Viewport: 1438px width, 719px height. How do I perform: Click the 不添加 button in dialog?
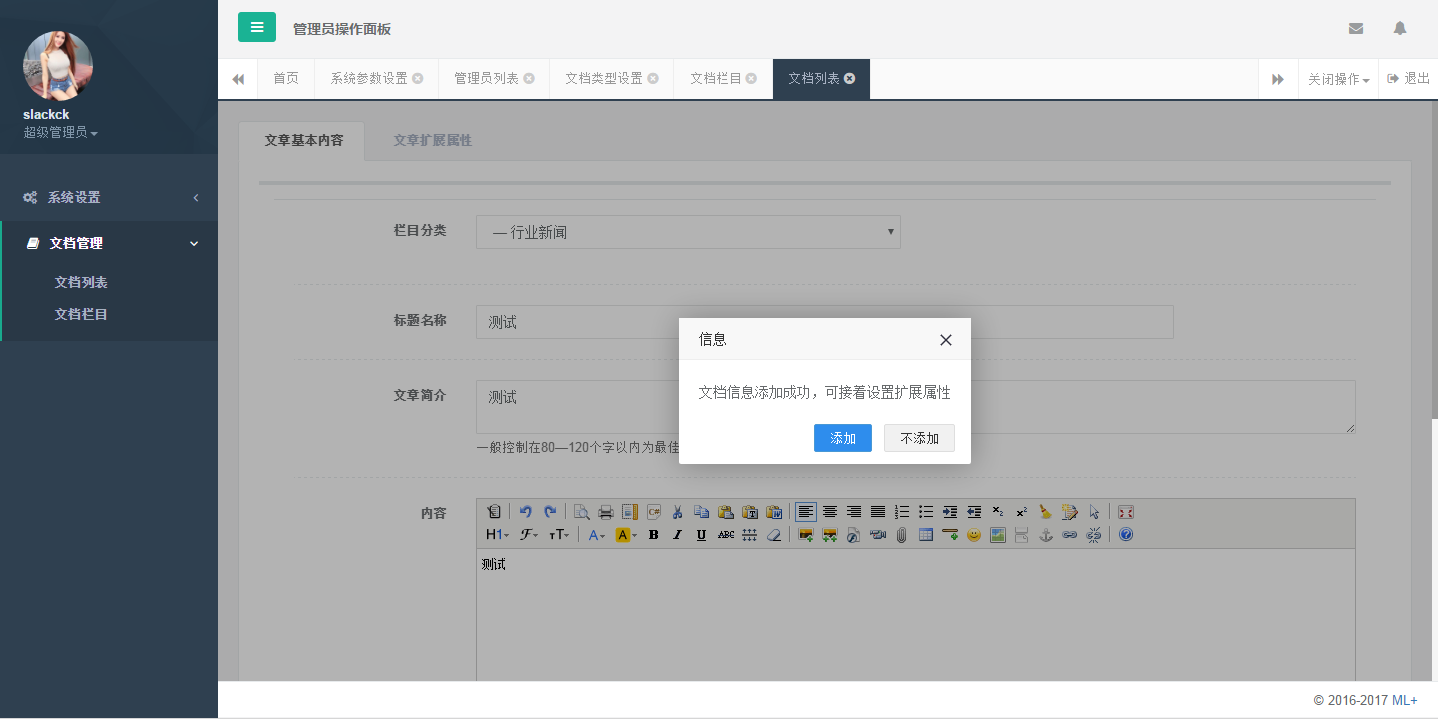(919, 438)
